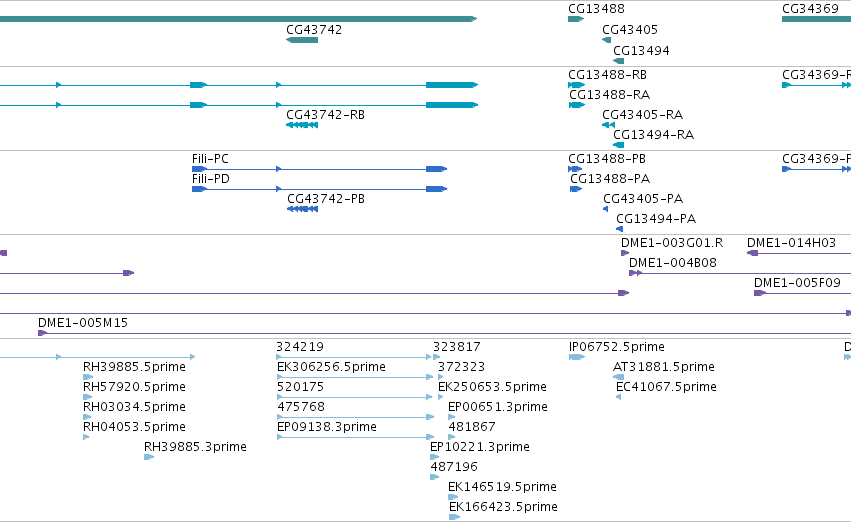Viewport: 851px width, 522px height.
Task: Select the 475768 feature label
Action: 301,408
